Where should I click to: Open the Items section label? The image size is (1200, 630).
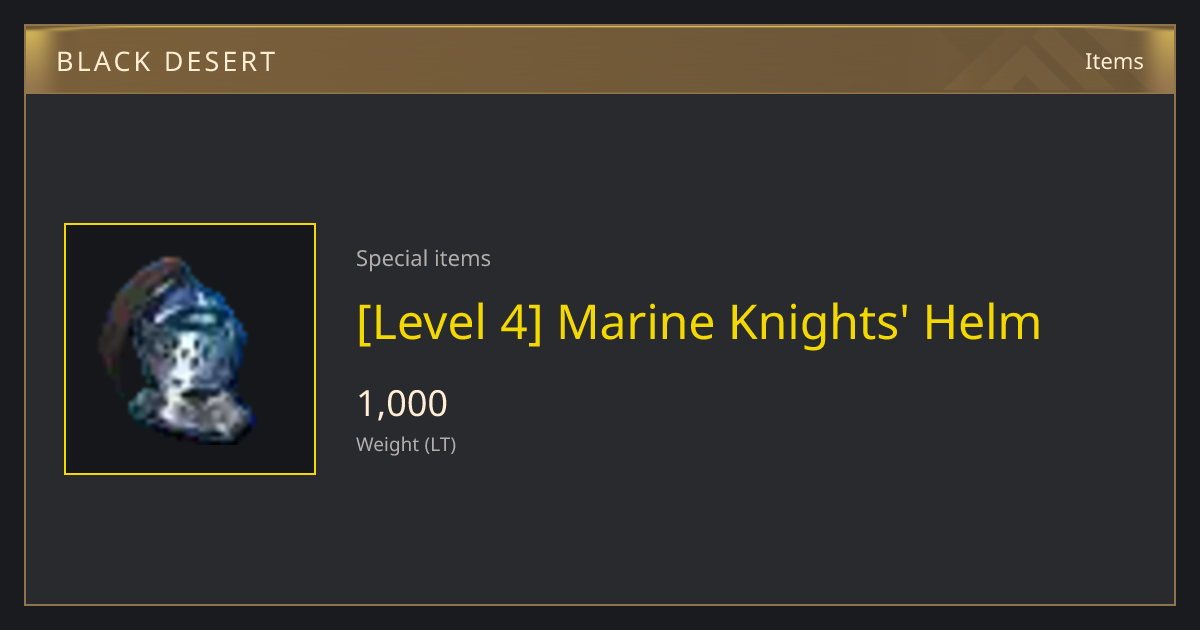pyautogui.click(x=1114, y=61)
